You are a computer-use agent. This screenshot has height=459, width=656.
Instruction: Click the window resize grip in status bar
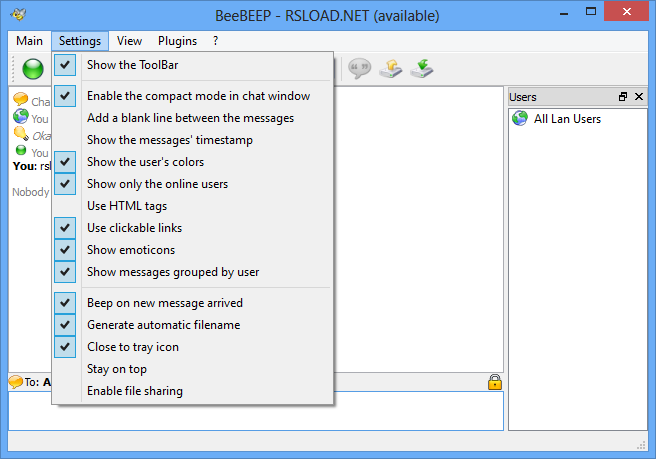coord(641,445)
